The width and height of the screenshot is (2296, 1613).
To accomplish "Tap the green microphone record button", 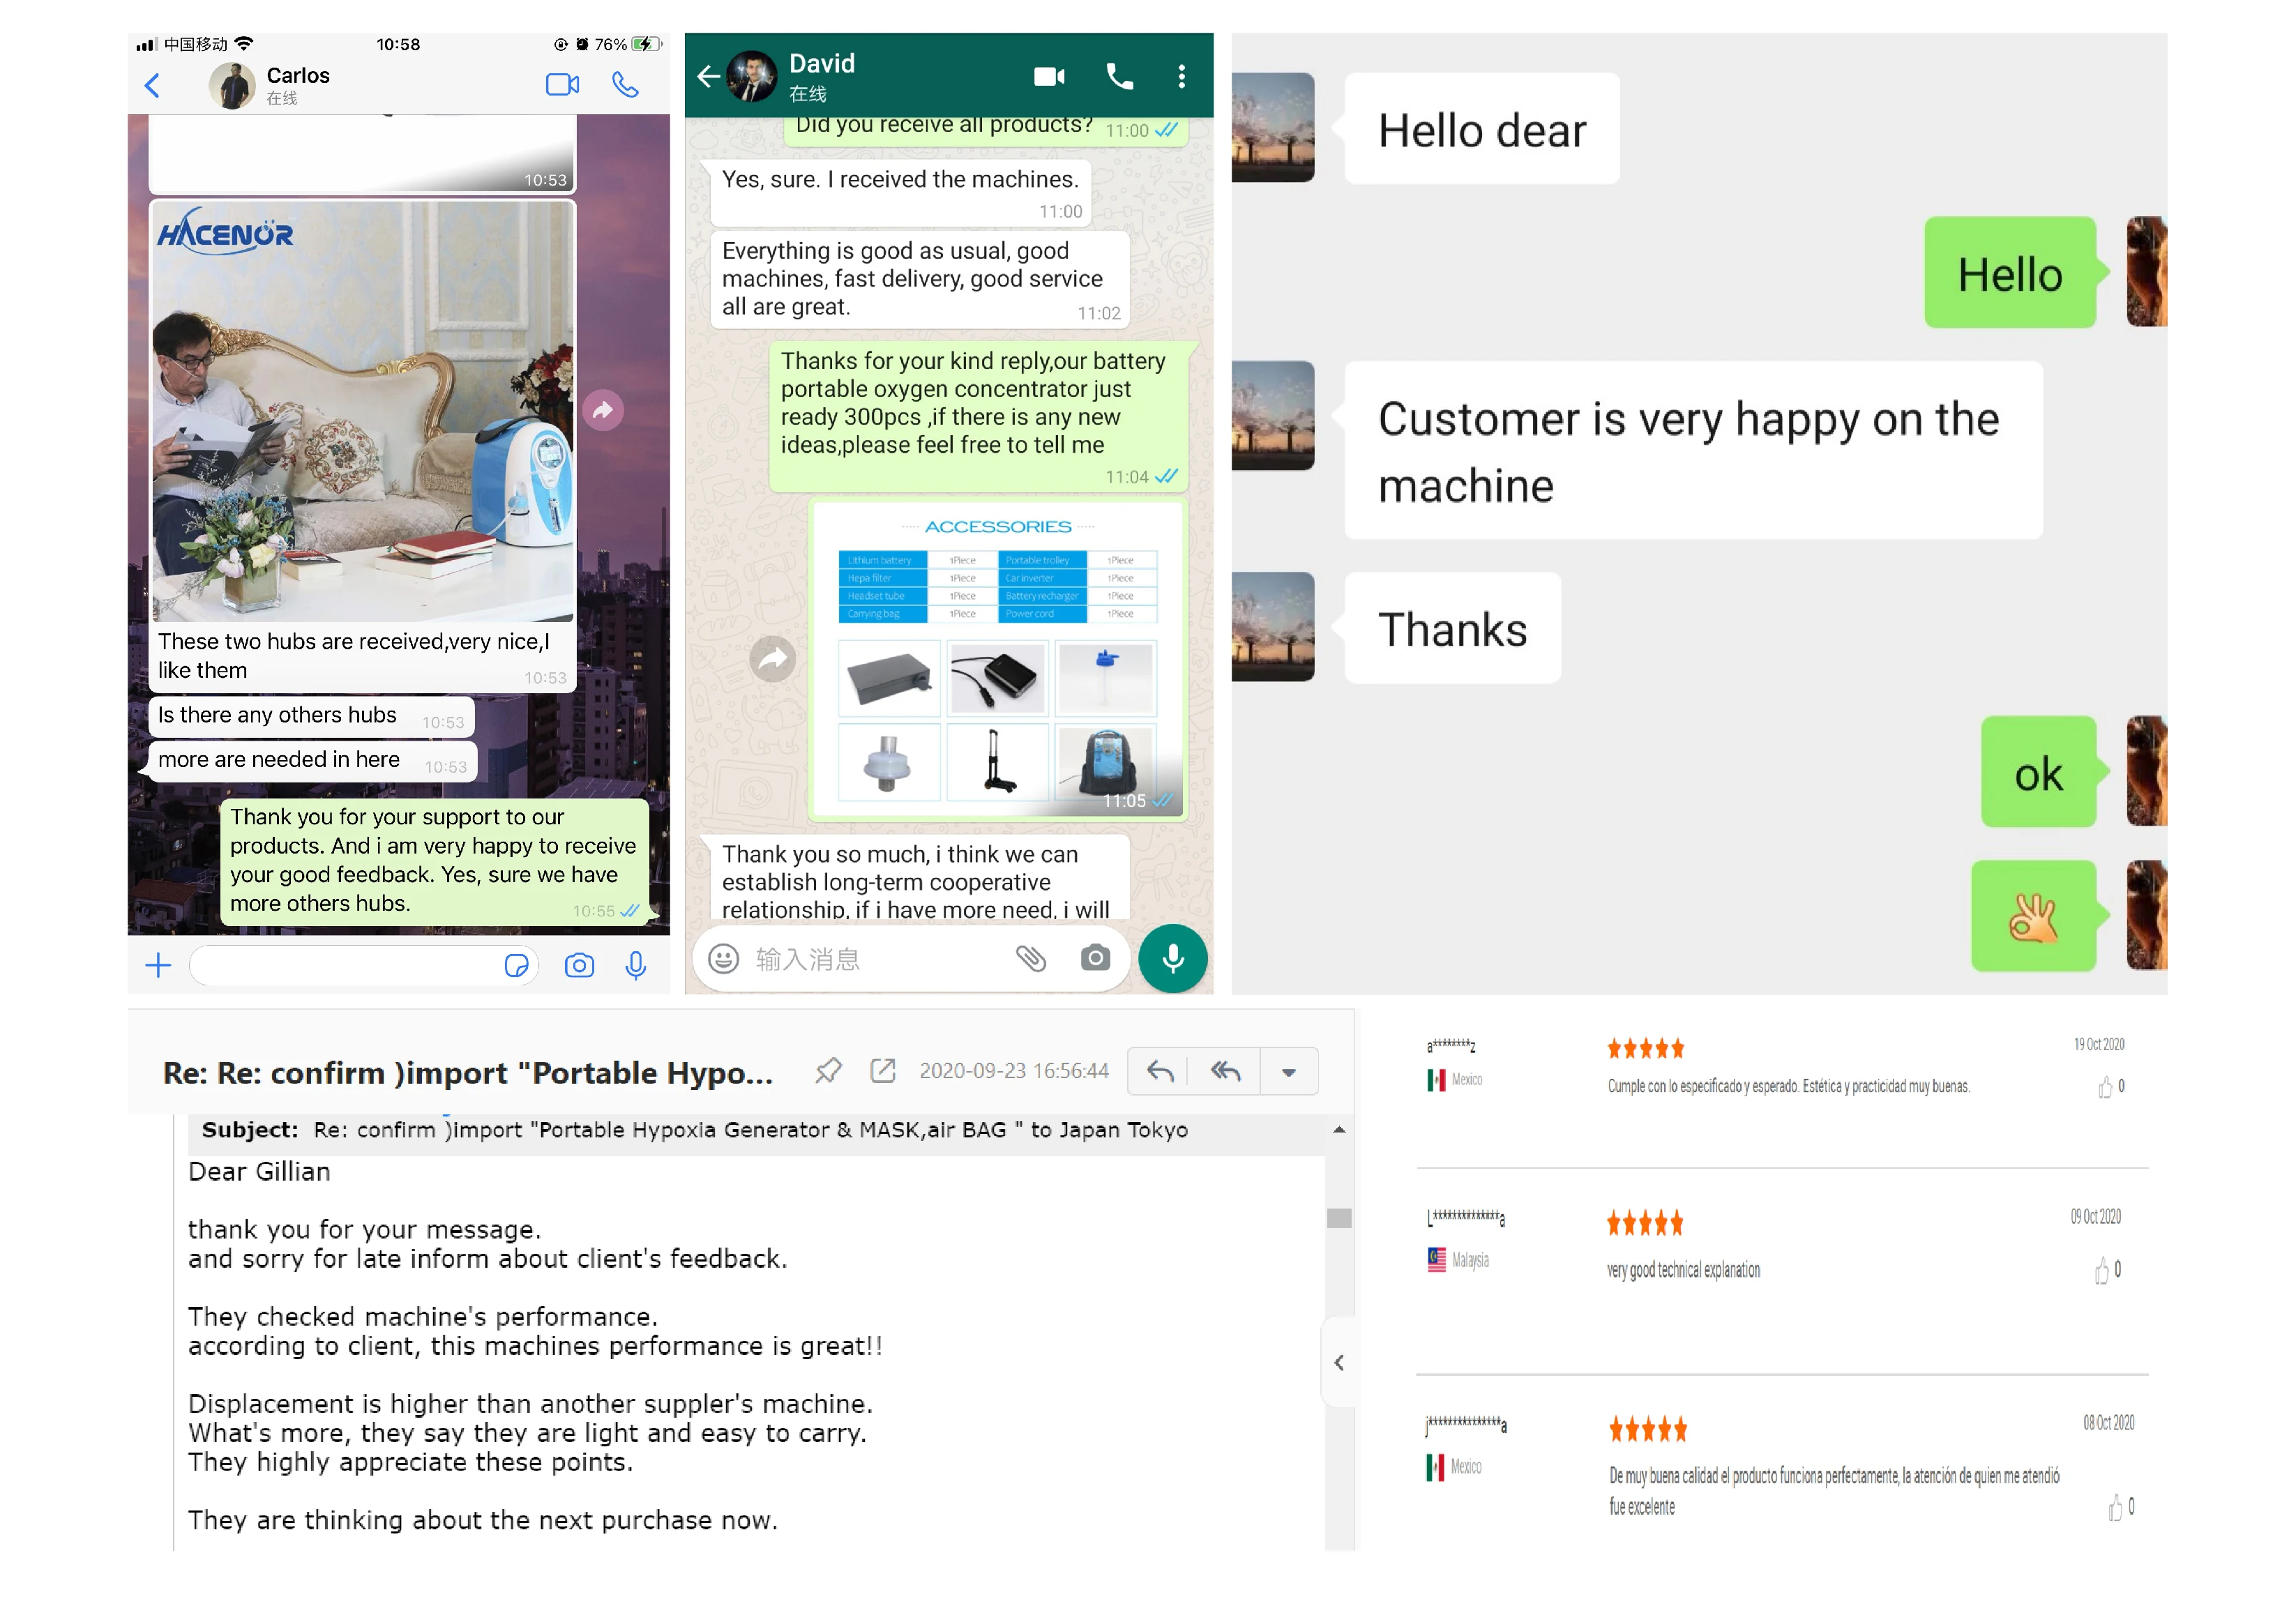I will (x=1172, y=958).
